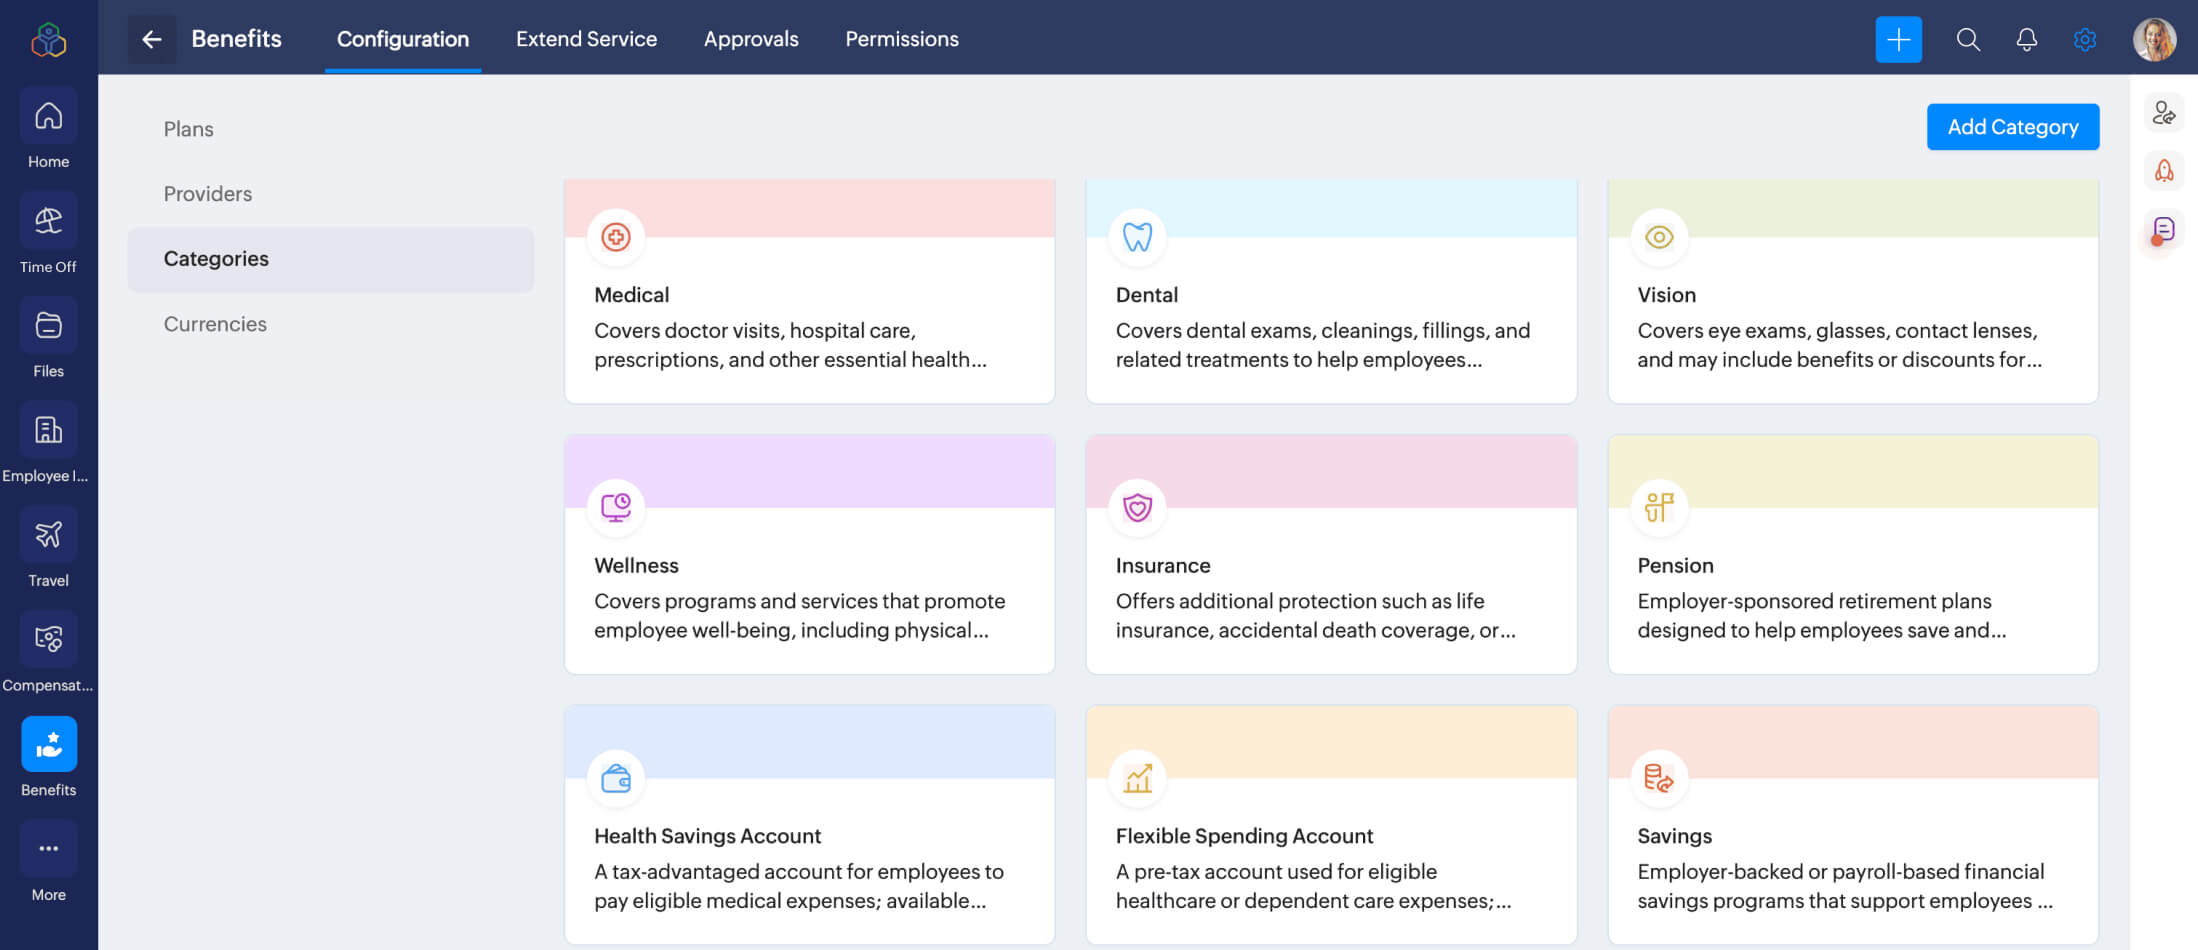Open the Employee Information sidebar icon

[48, 430]
